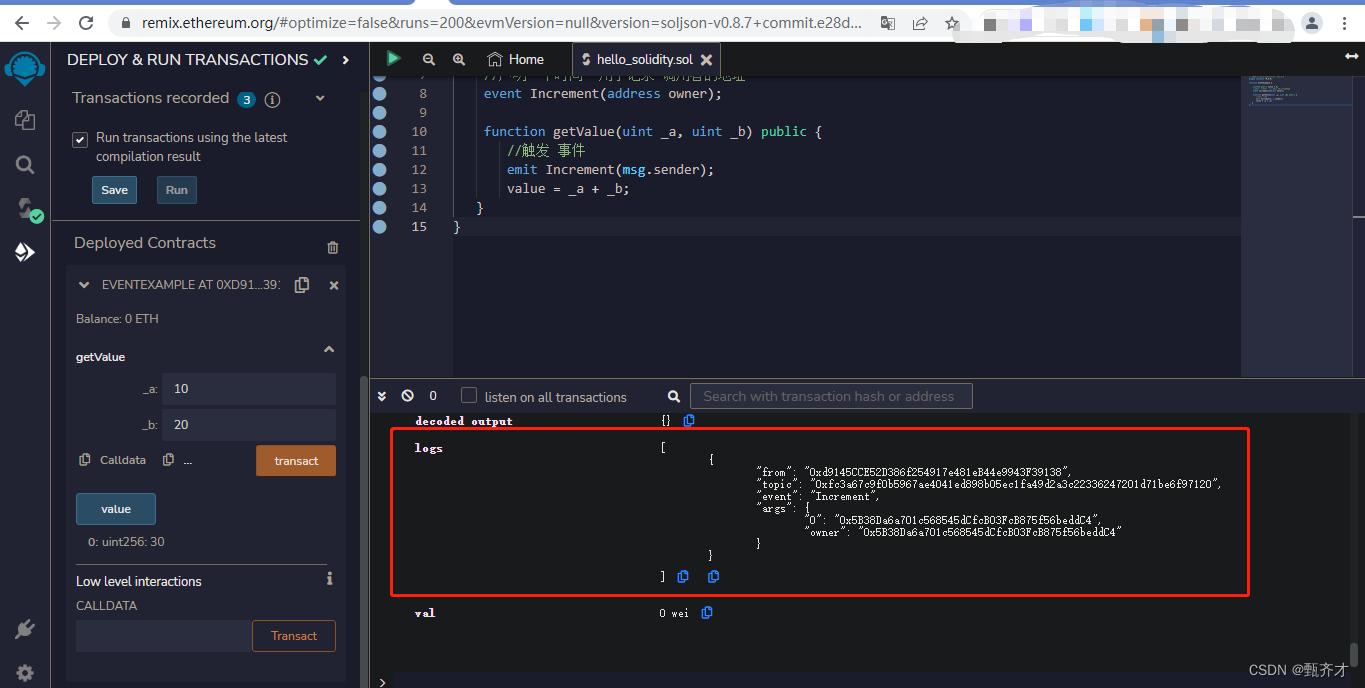Image resolution: width=1365 pixels, height=688 pixels.
Task: Click the Remix logo icon in sidebar
Action: pos(25,69)
